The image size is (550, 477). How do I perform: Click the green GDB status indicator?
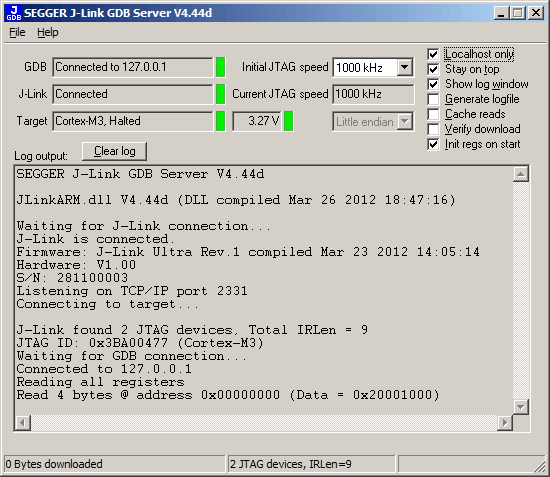point(221,67)
